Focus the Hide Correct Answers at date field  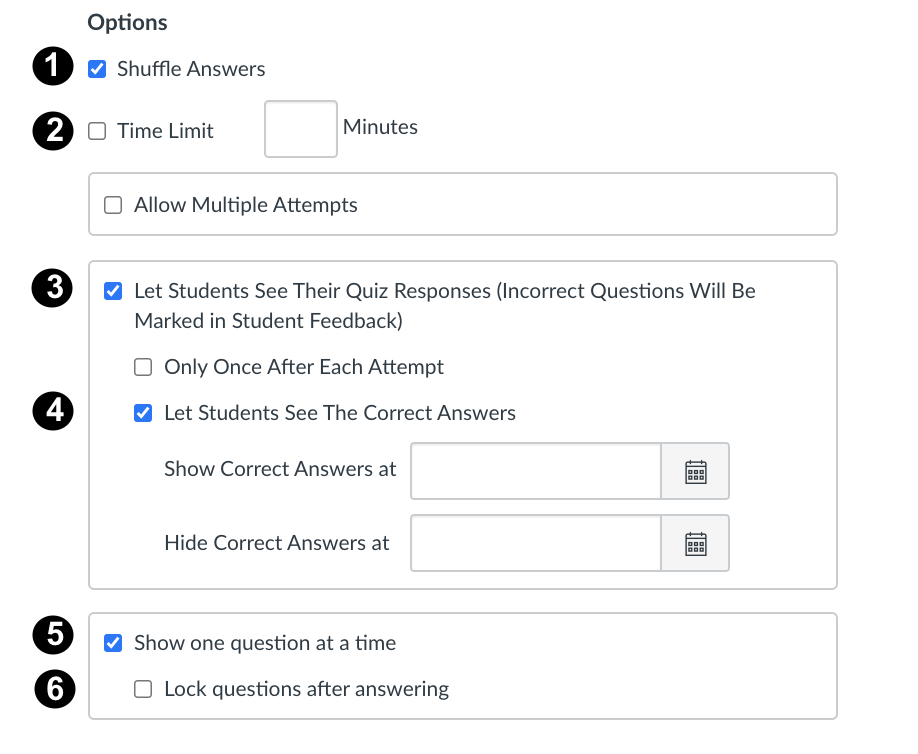click(536, 543)
